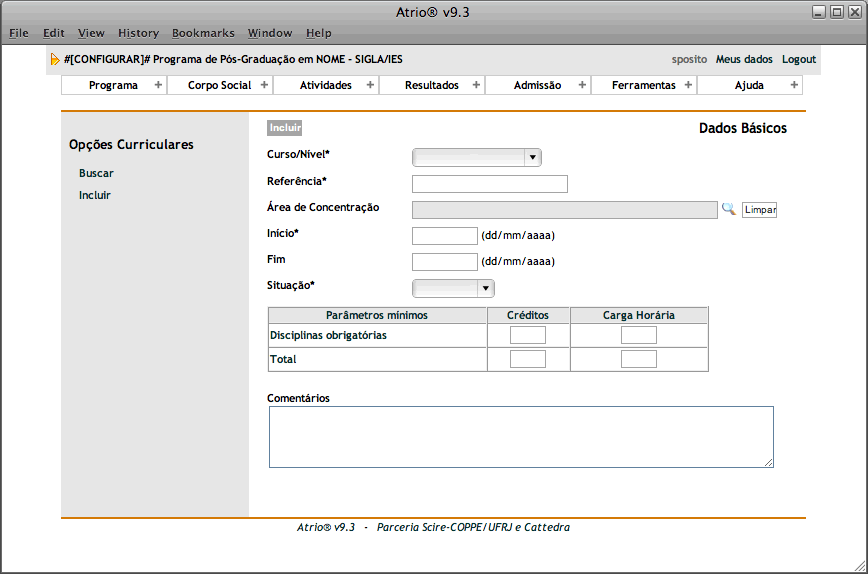
Task: Click the Início date field
Action: (445, 236)
